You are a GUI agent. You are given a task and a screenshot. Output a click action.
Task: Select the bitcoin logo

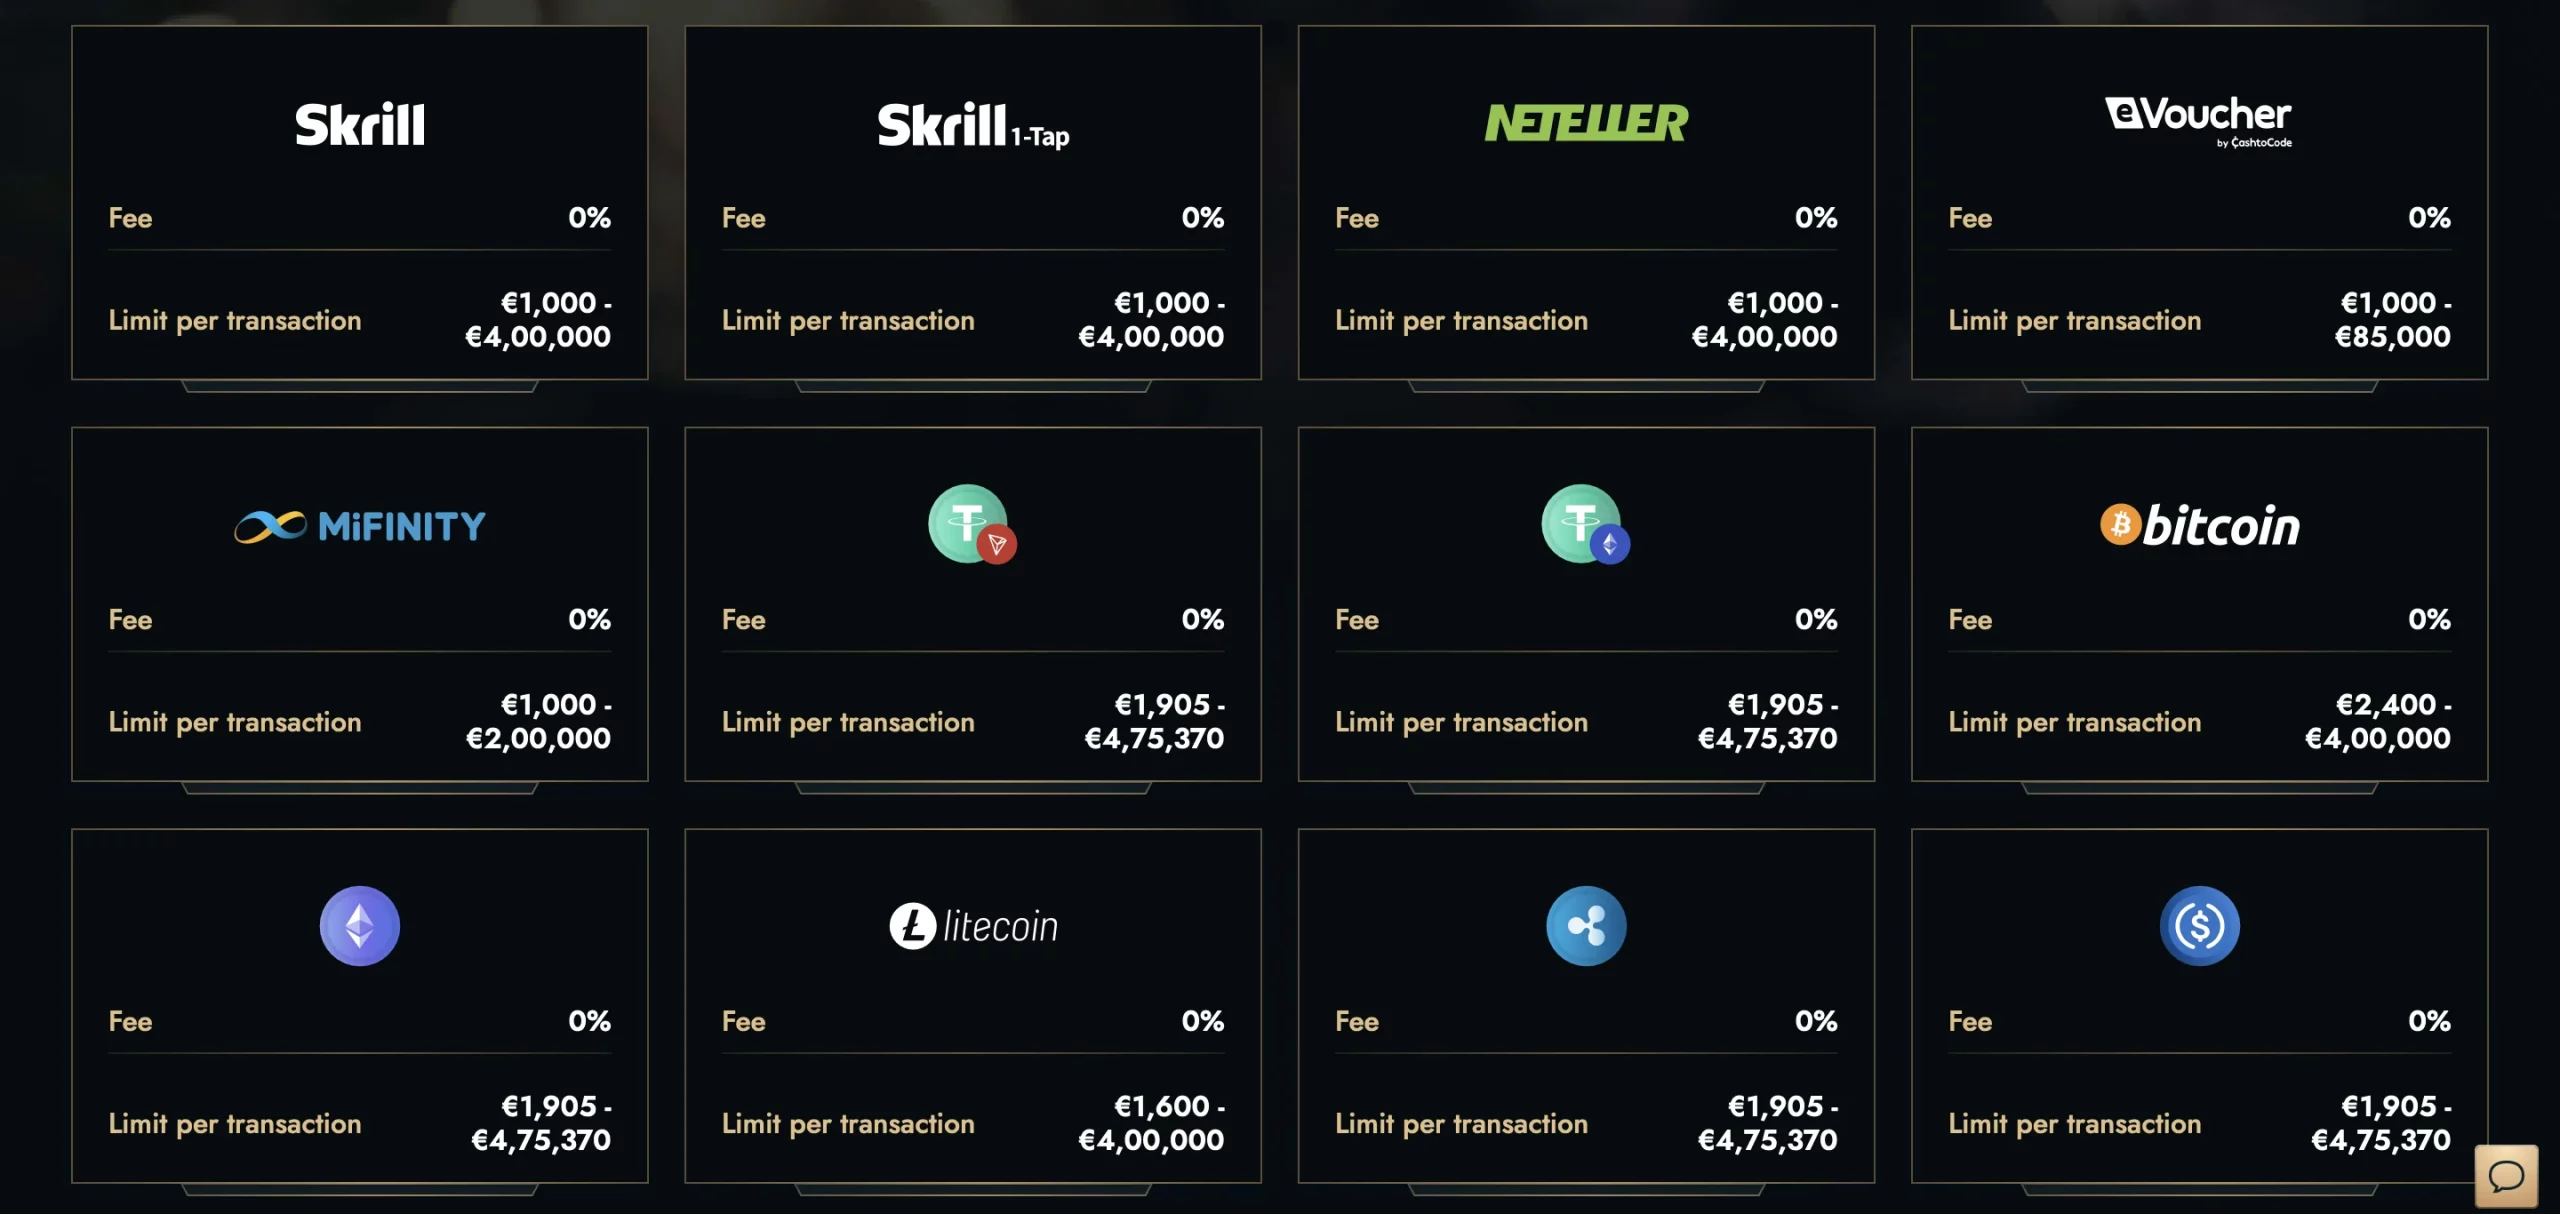pyautogui.click(x=2199, y=525)
